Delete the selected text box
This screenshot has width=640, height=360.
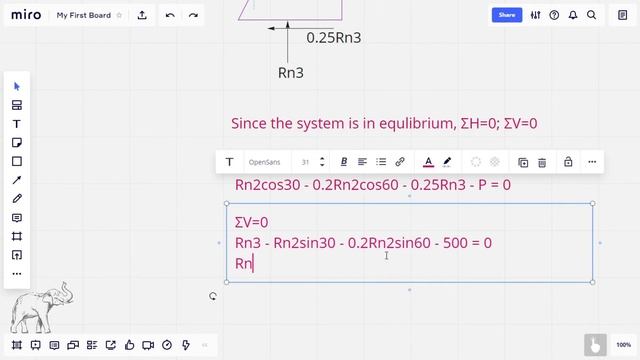[542, 162]
